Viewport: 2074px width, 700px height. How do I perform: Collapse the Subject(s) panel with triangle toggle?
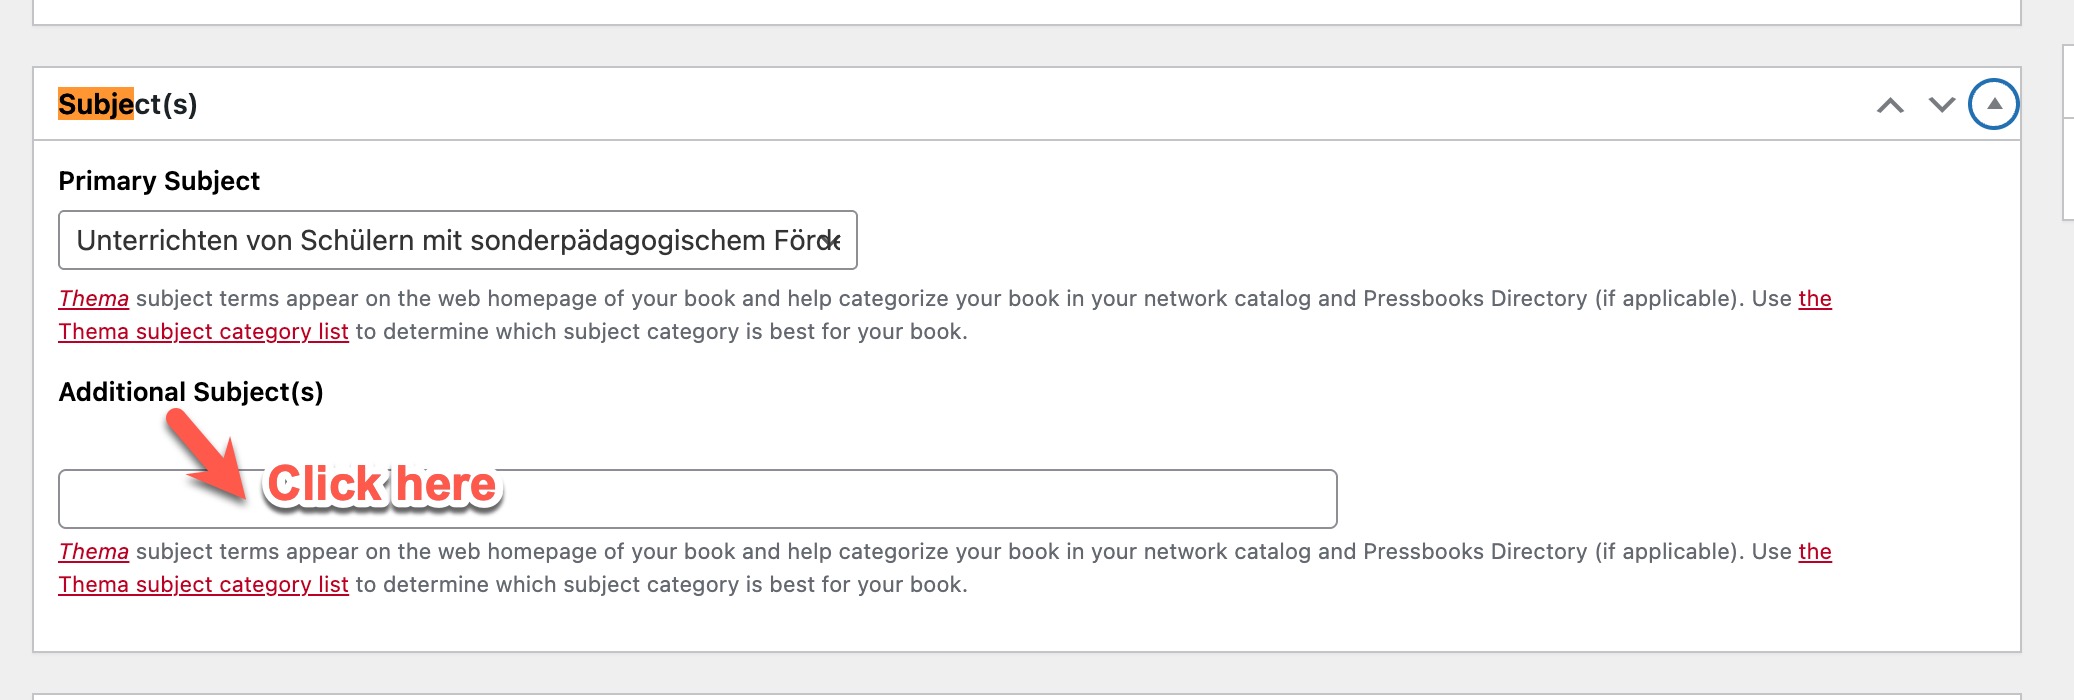click(x=1994, y=105)
